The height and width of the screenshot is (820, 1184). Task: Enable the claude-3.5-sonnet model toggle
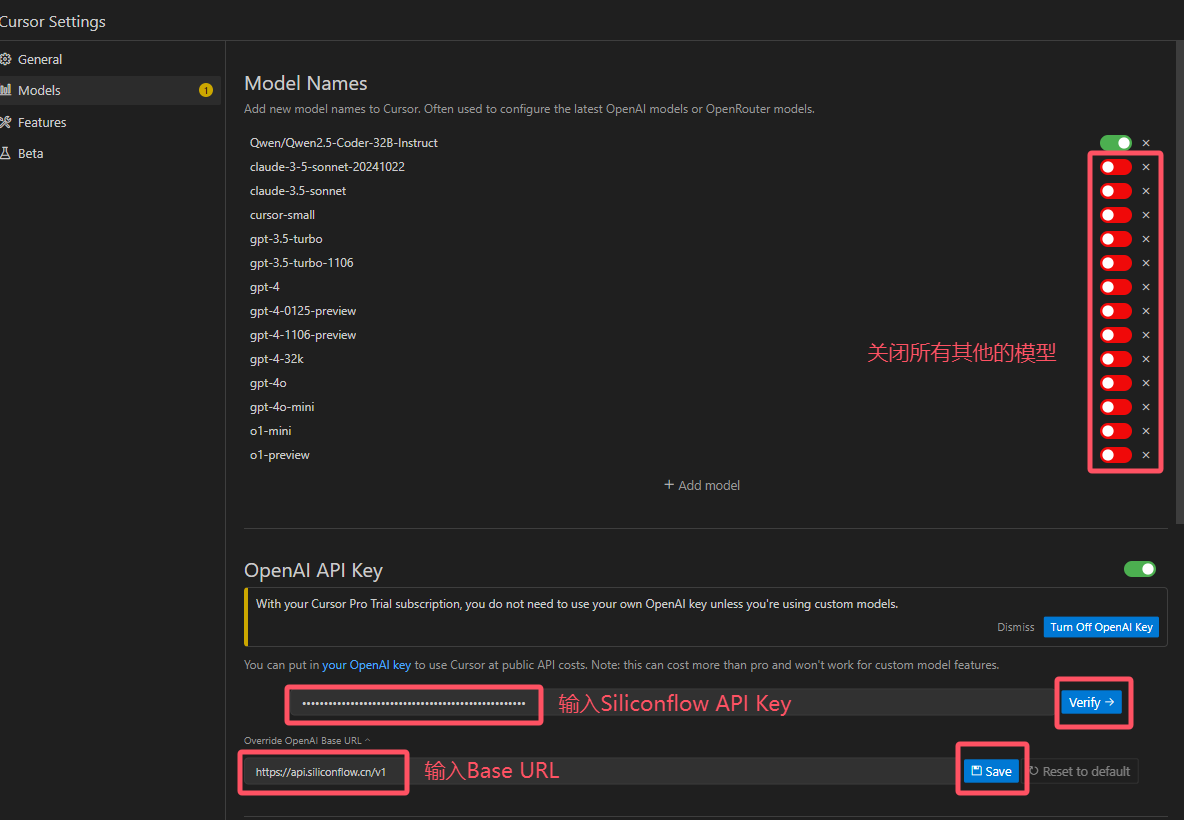(1115, 191)
